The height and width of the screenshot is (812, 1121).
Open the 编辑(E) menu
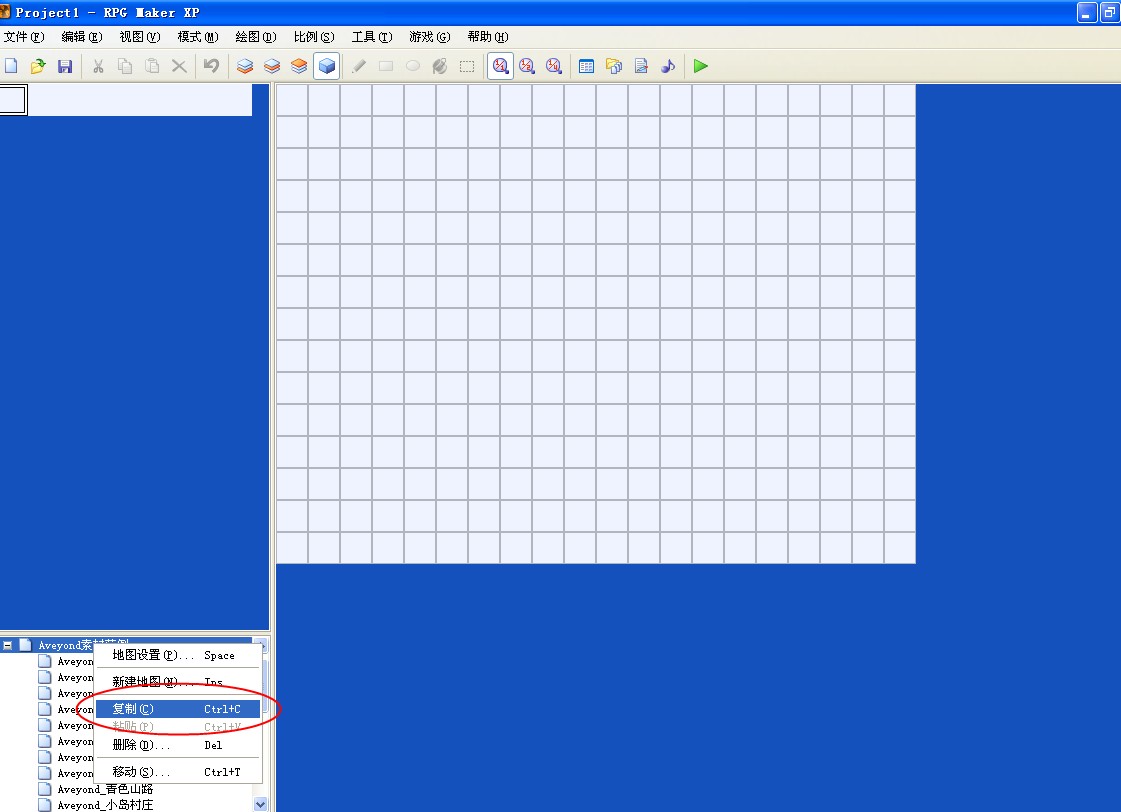click(x=82, y=36)
